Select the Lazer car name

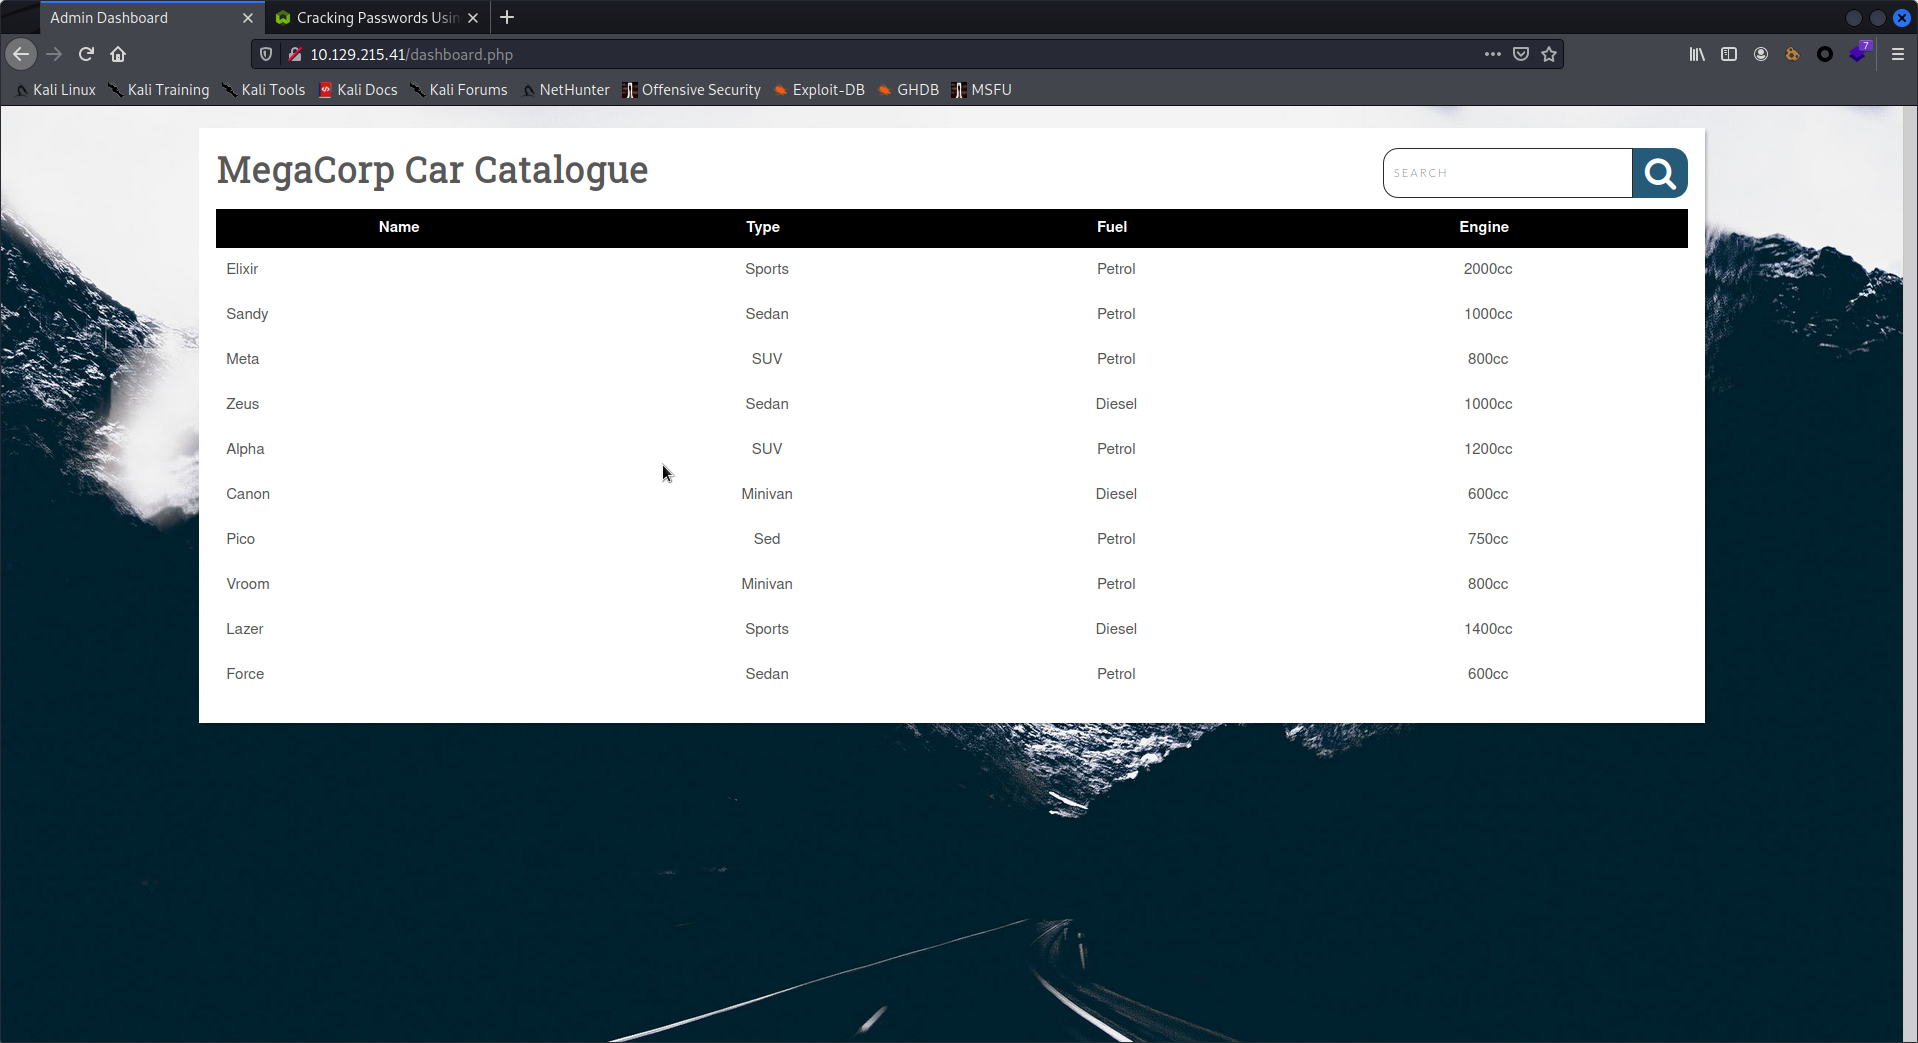pos(244,629)
